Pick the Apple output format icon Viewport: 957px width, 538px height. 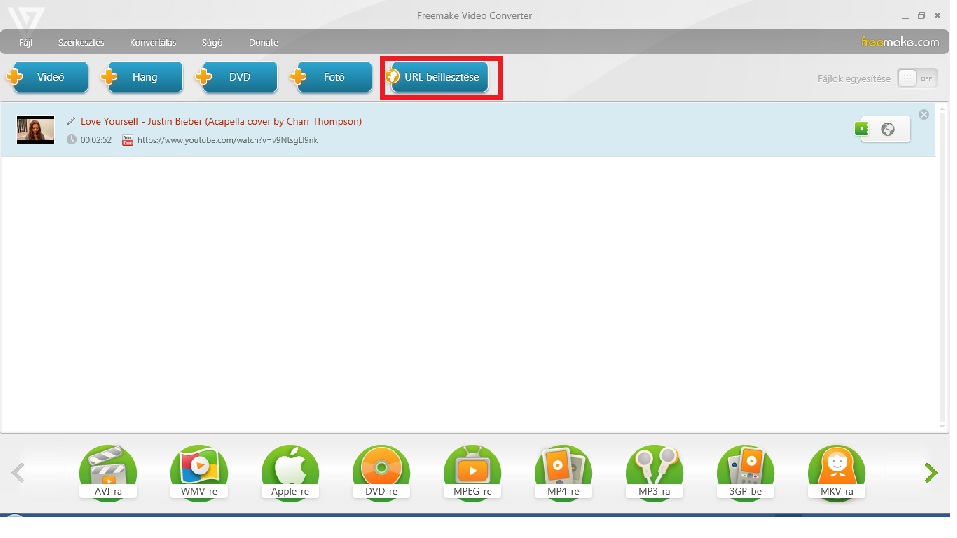click(x=290, y=473)
